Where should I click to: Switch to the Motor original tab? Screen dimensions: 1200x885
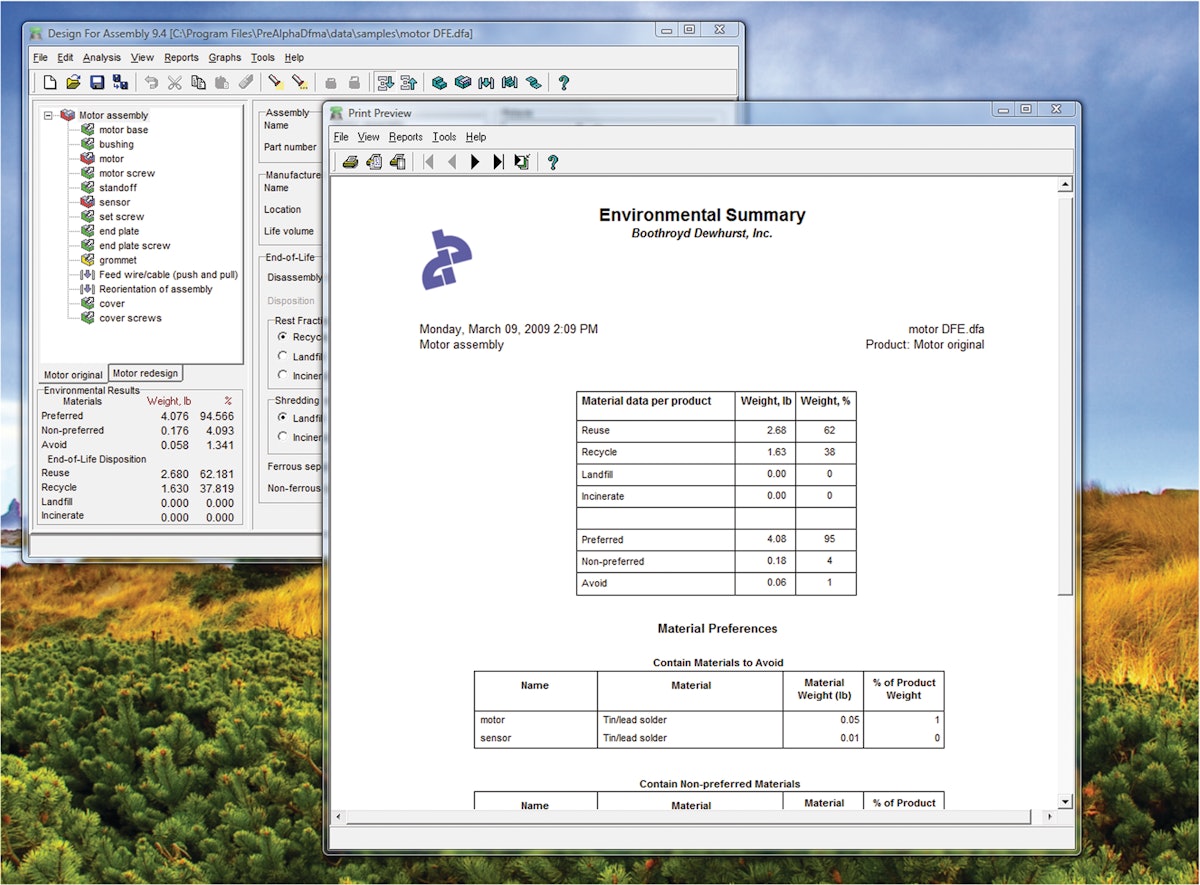[x=71, y=374]
